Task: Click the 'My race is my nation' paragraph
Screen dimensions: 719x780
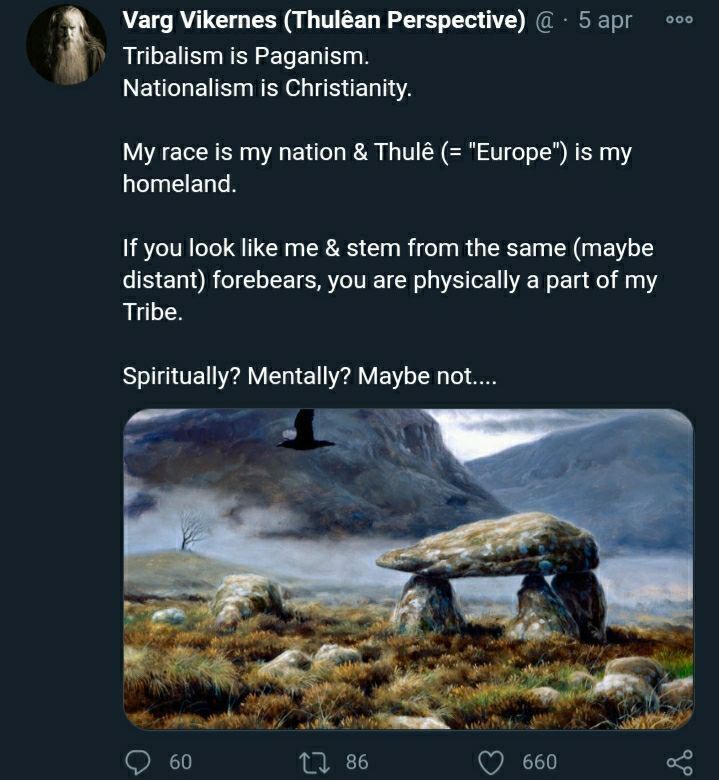Action: (377, 168)
